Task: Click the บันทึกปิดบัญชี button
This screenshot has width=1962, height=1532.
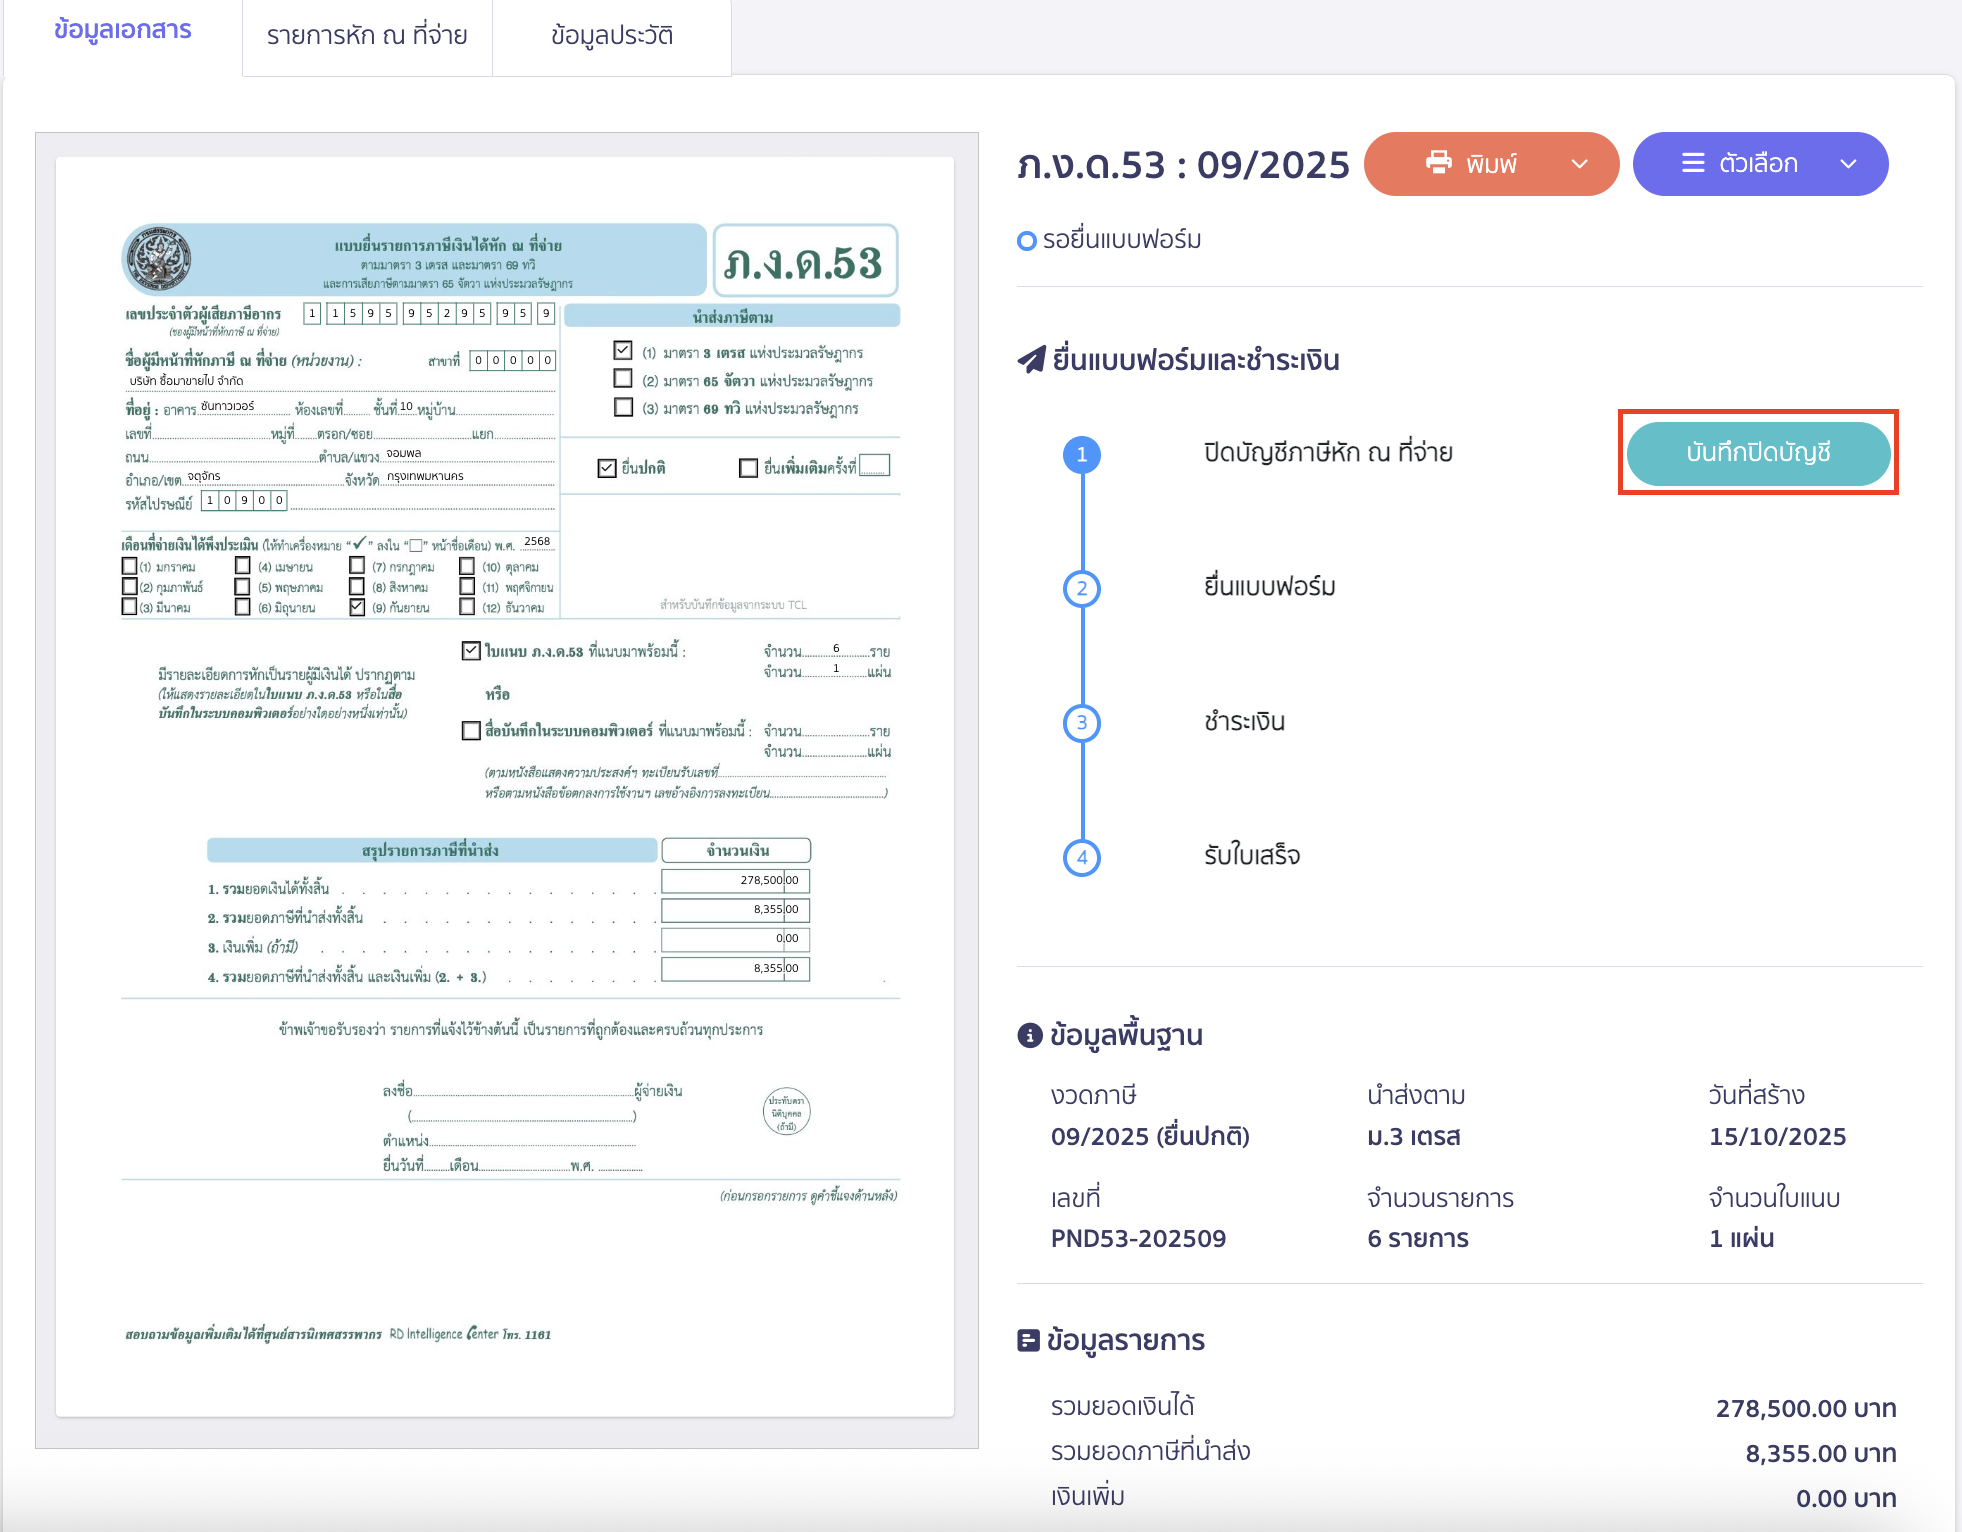Action: 1759,453
